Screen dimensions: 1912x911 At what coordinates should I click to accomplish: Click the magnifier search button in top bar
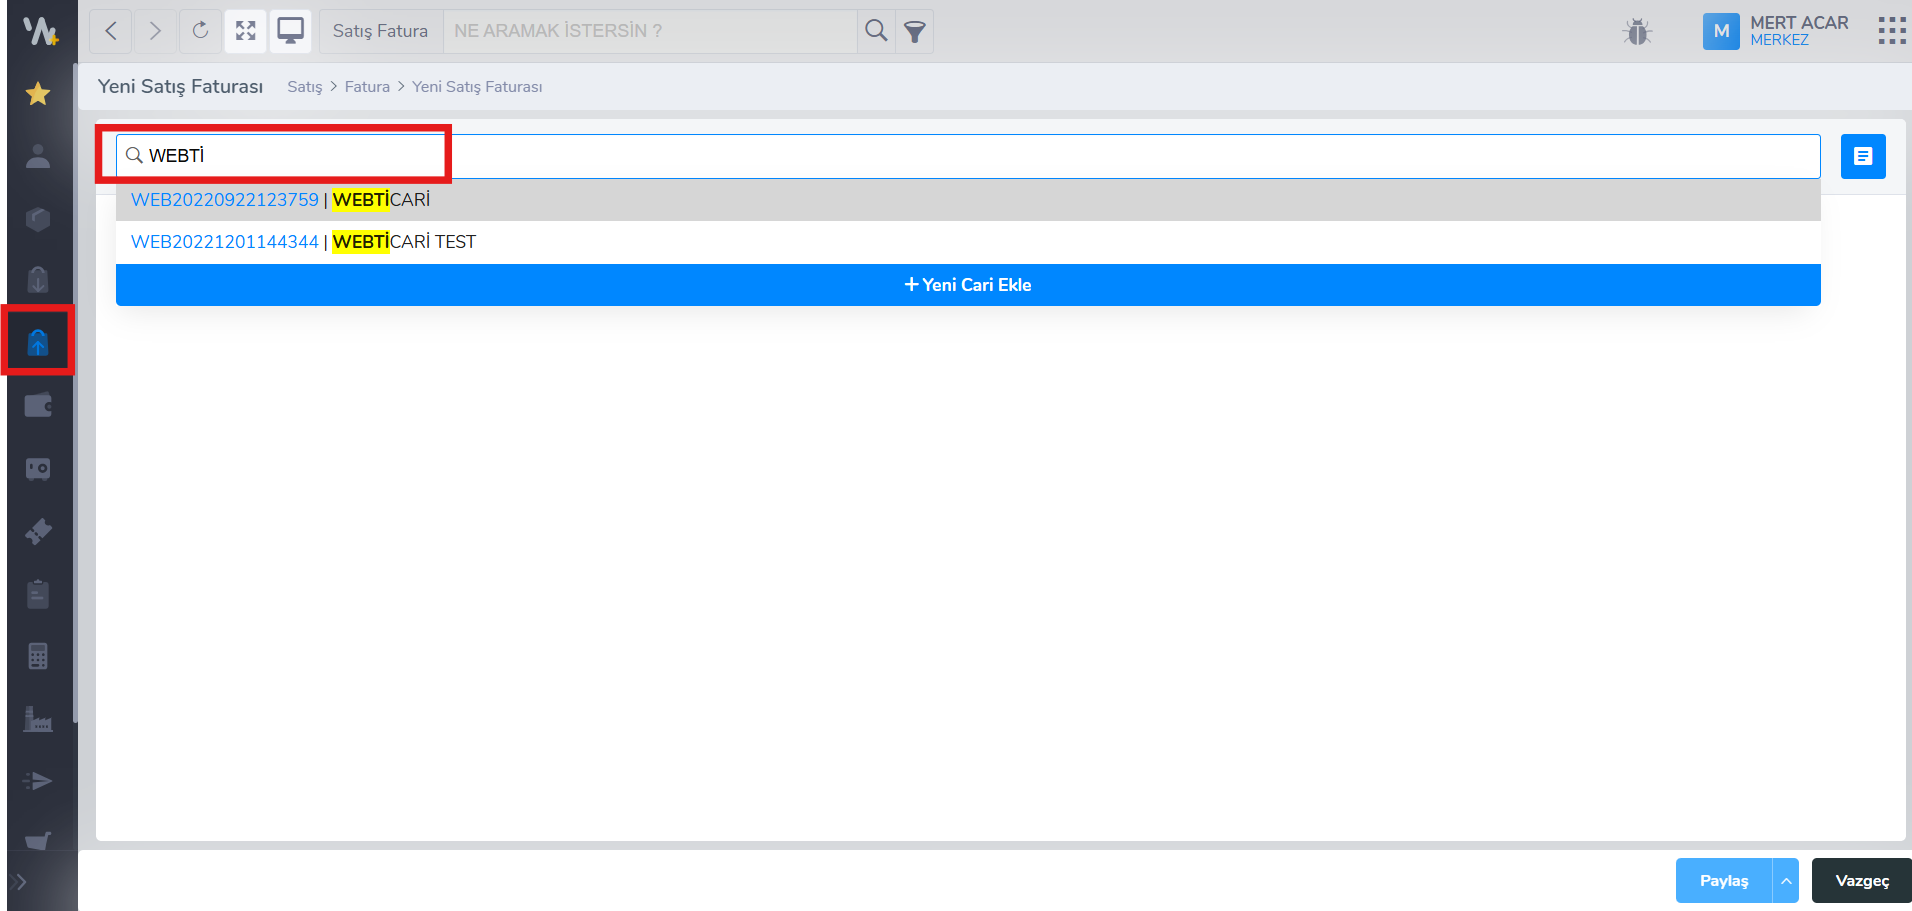[876, 31]
